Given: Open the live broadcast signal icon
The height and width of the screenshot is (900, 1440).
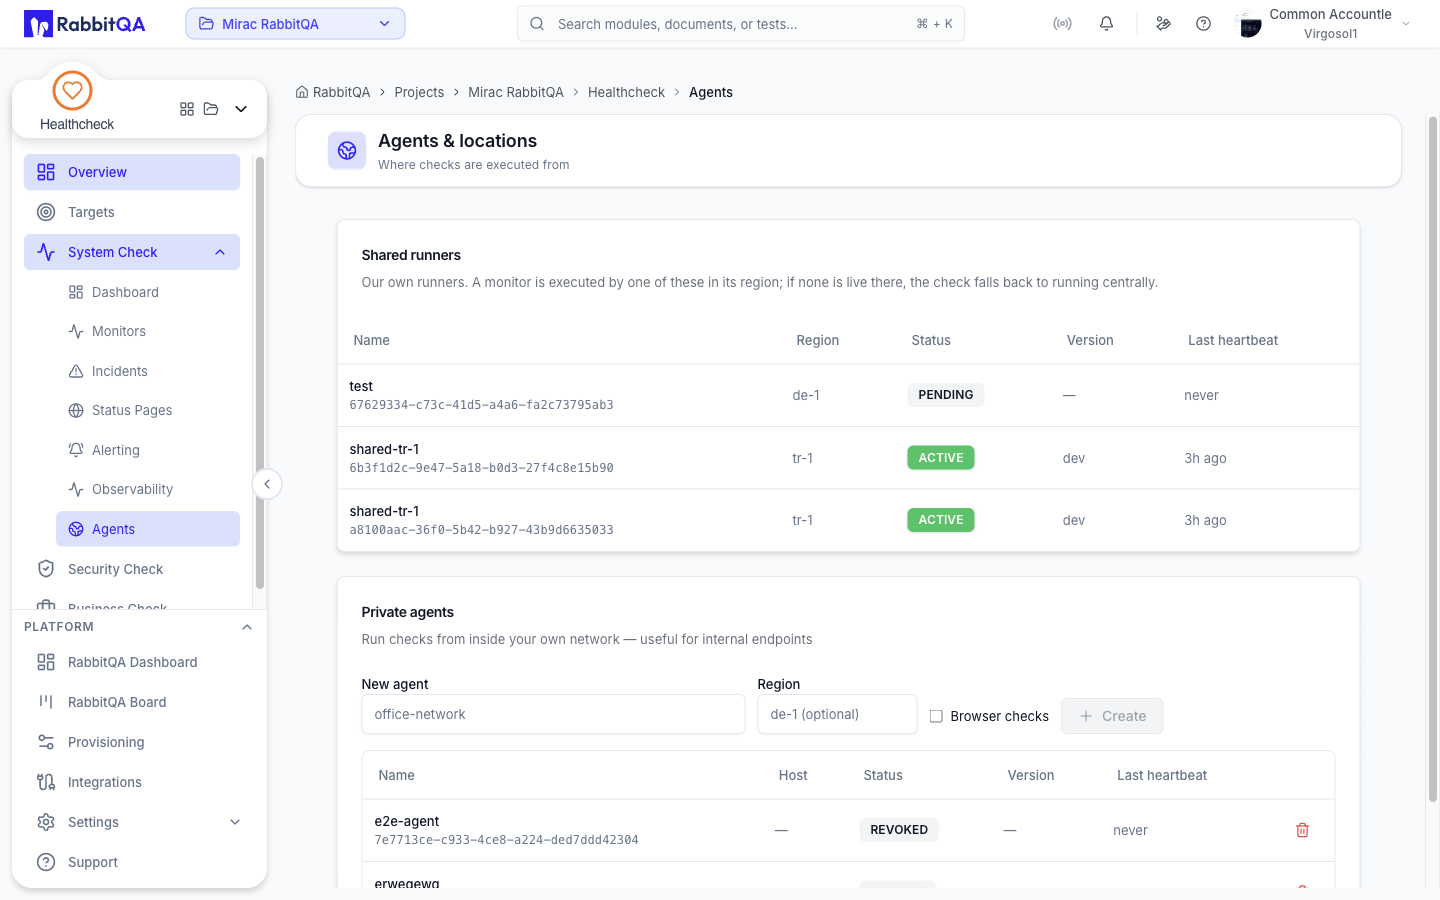Looking at the screenshot, I should click(x=1062, y=24).
